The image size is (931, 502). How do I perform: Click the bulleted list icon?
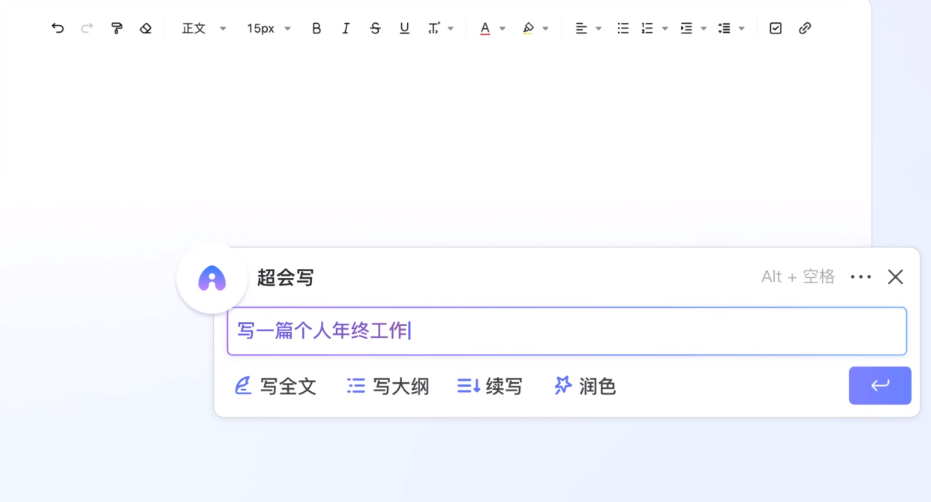click(623, 29)
